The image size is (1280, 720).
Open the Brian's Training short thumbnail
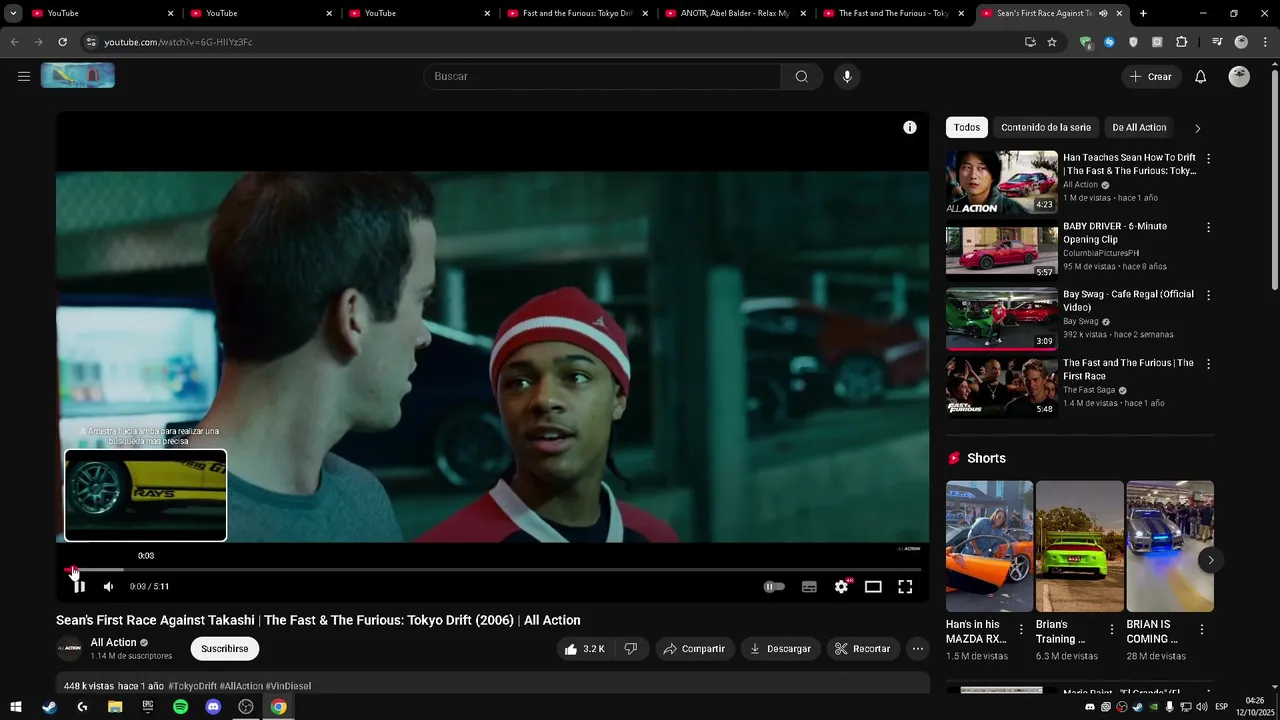point(1080,546)
